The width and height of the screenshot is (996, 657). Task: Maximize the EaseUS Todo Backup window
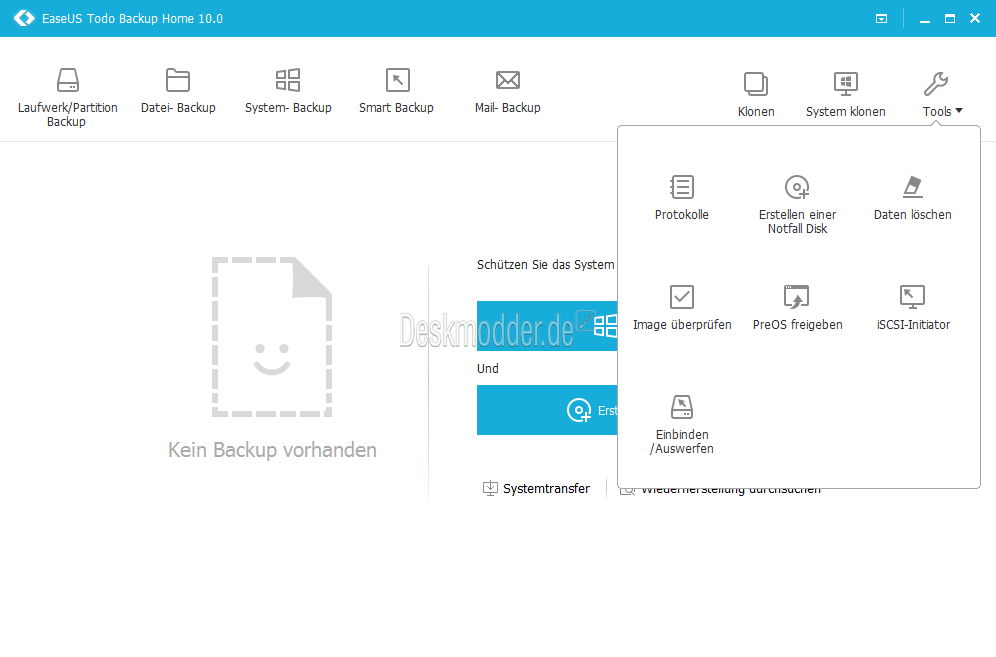(950, 18)
